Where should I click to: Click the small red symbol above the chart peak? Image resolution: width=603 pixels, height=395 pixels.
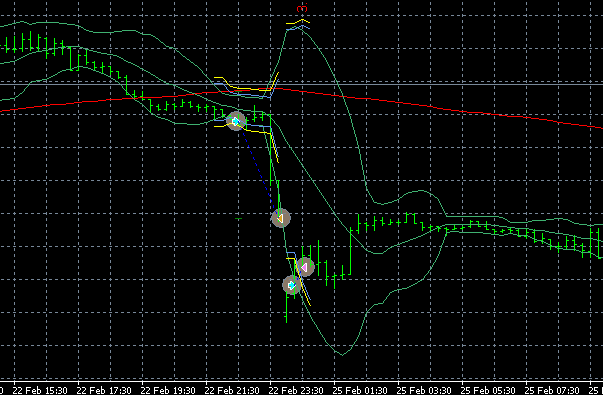(302, 8)
